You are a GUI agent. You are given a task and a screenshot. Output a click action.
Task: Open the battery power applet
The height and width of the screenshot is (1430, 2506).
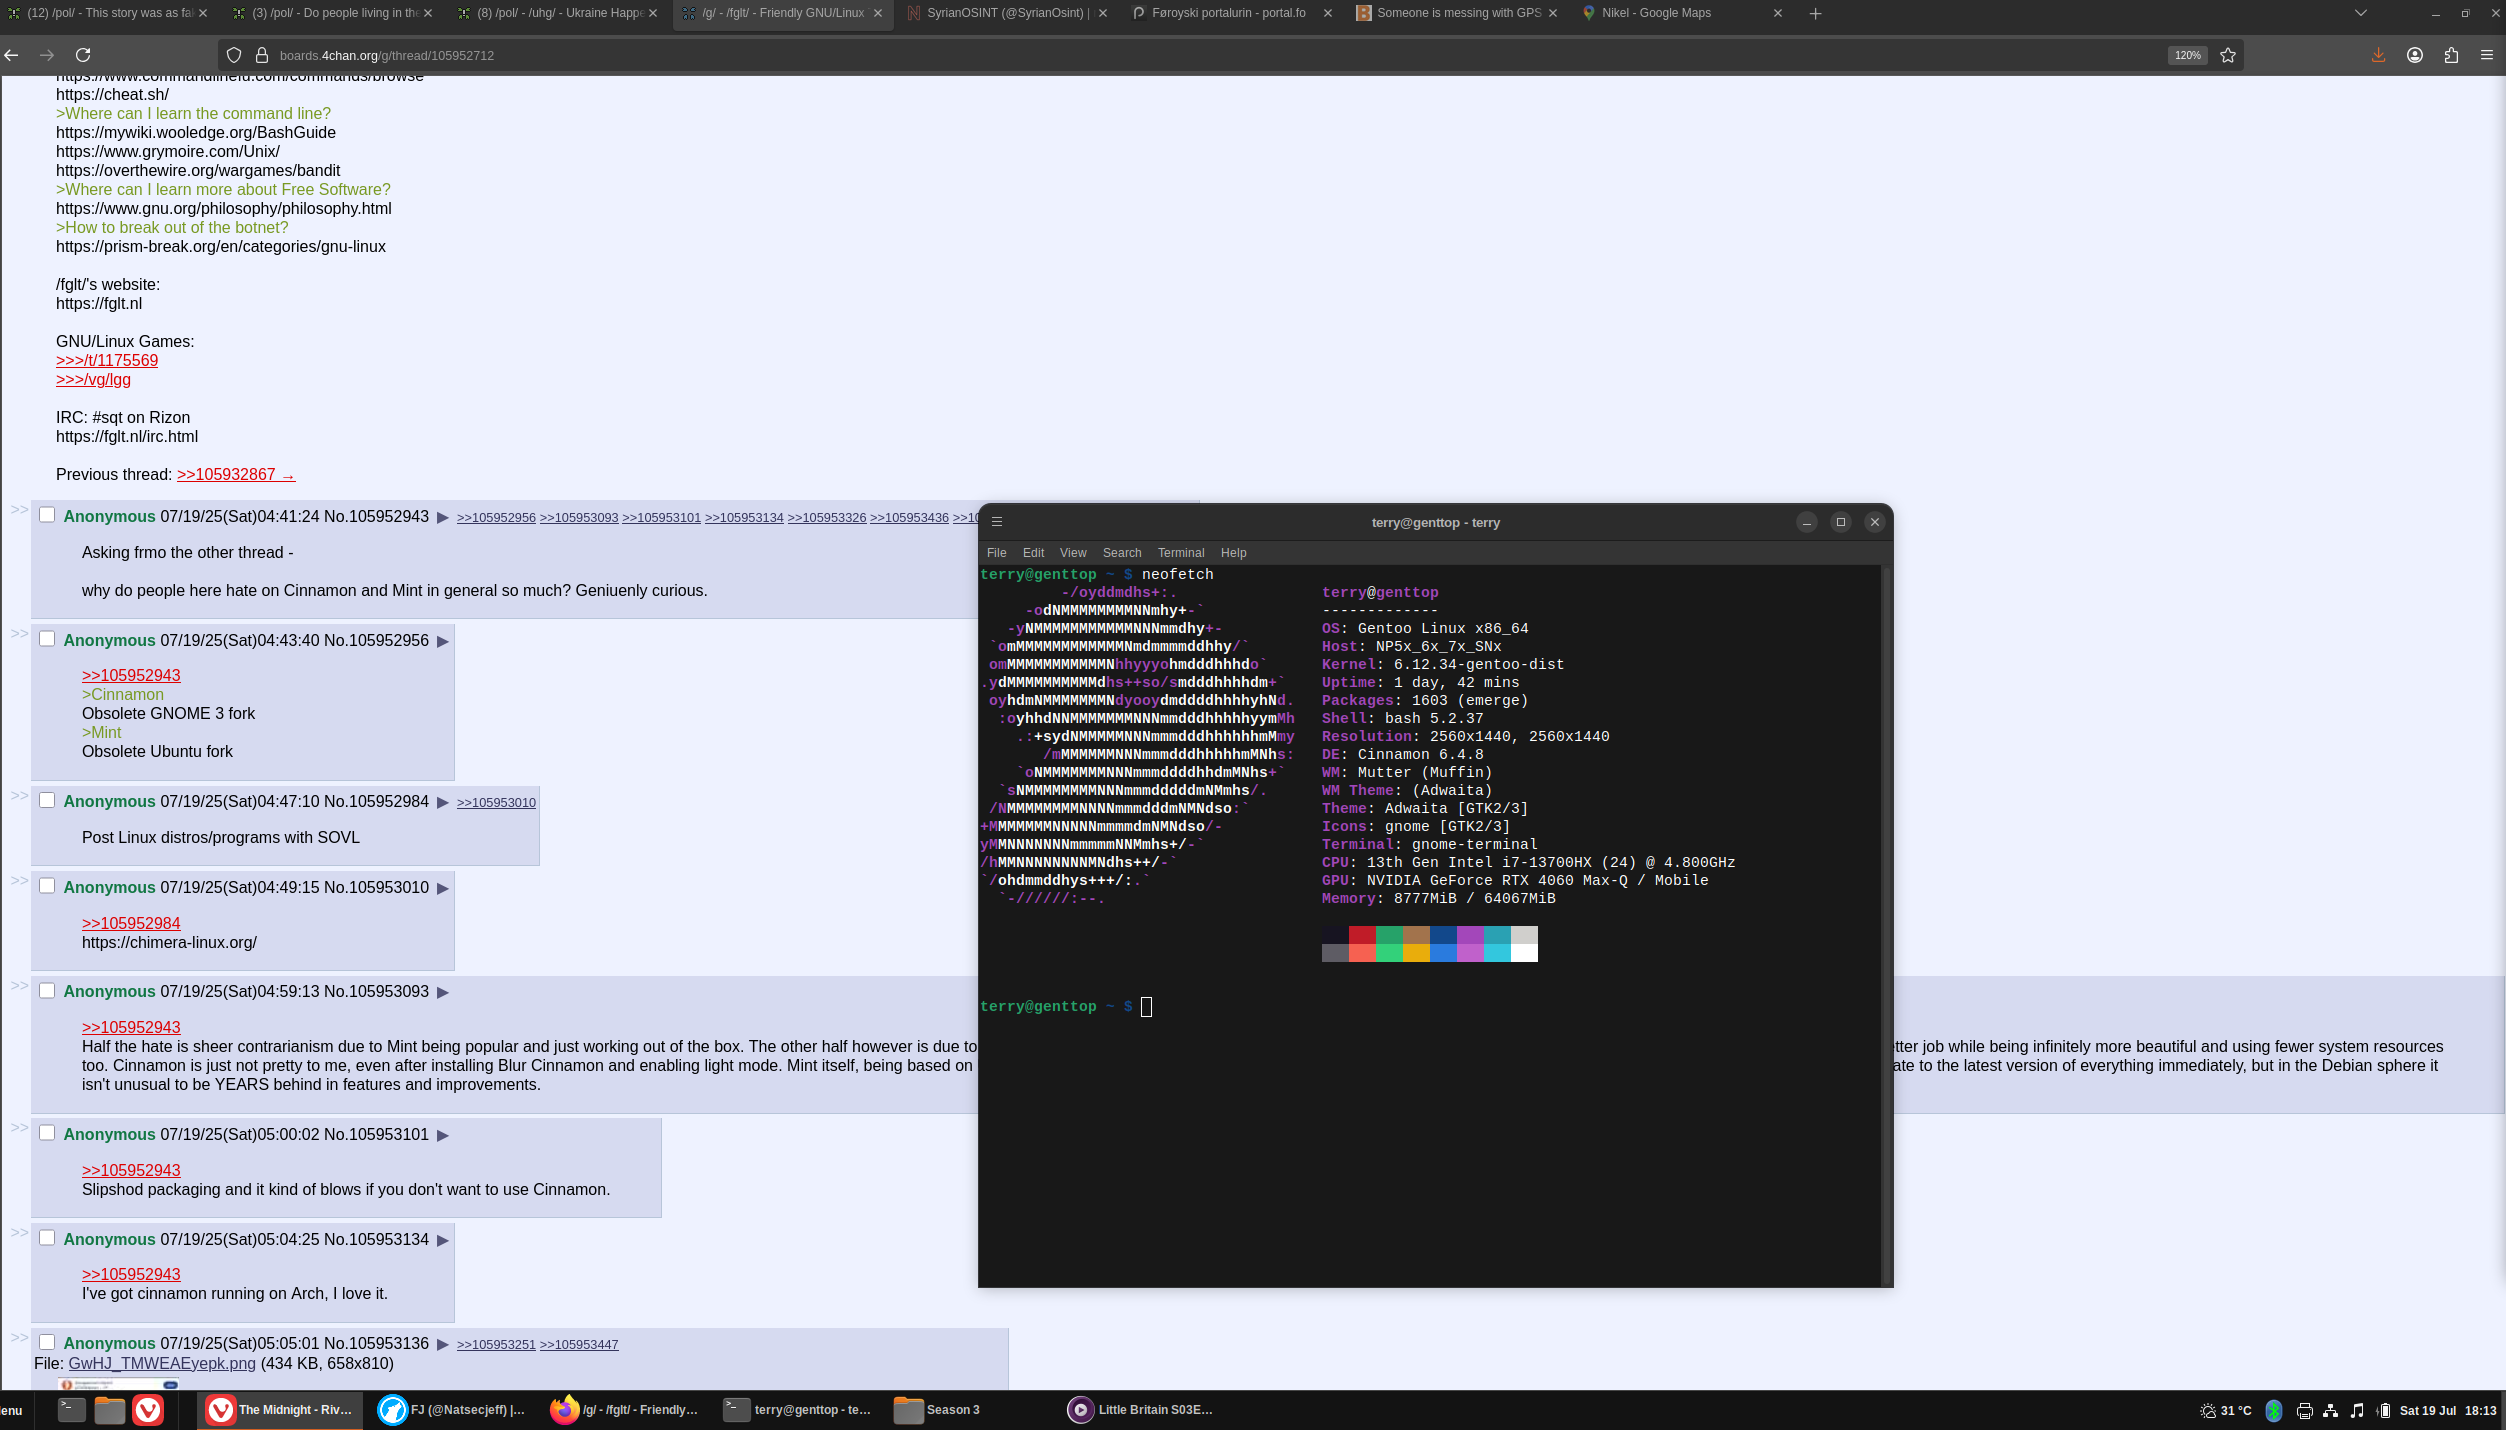(2384, 1410)
